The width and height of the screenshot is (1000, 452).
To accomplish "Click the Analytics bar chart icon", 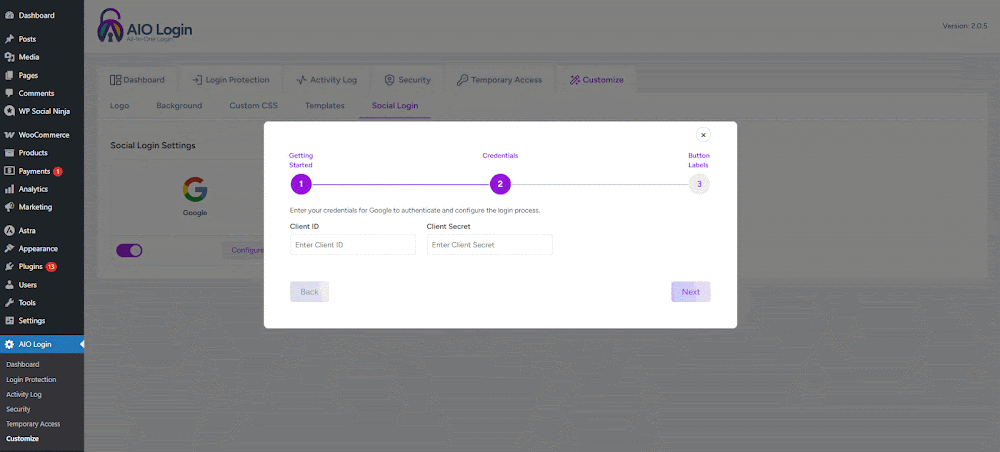I will (x=10, y=189).
